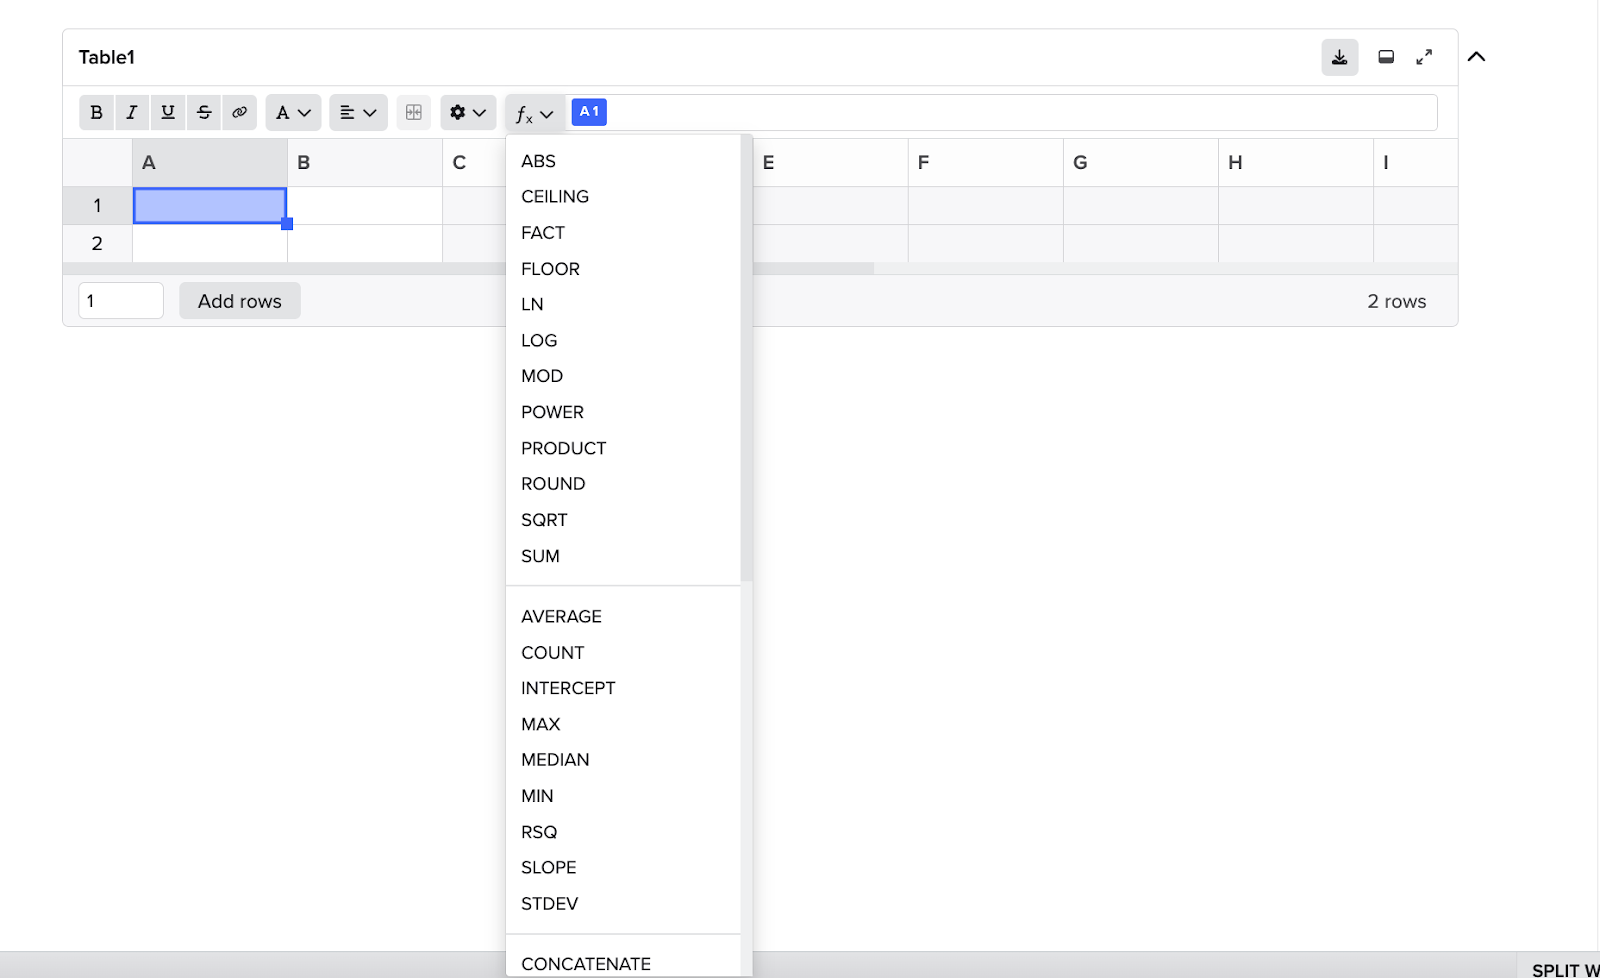Open the text alignment dropdown
Viewport: 1600px width, 978px height.
(358, 113)
